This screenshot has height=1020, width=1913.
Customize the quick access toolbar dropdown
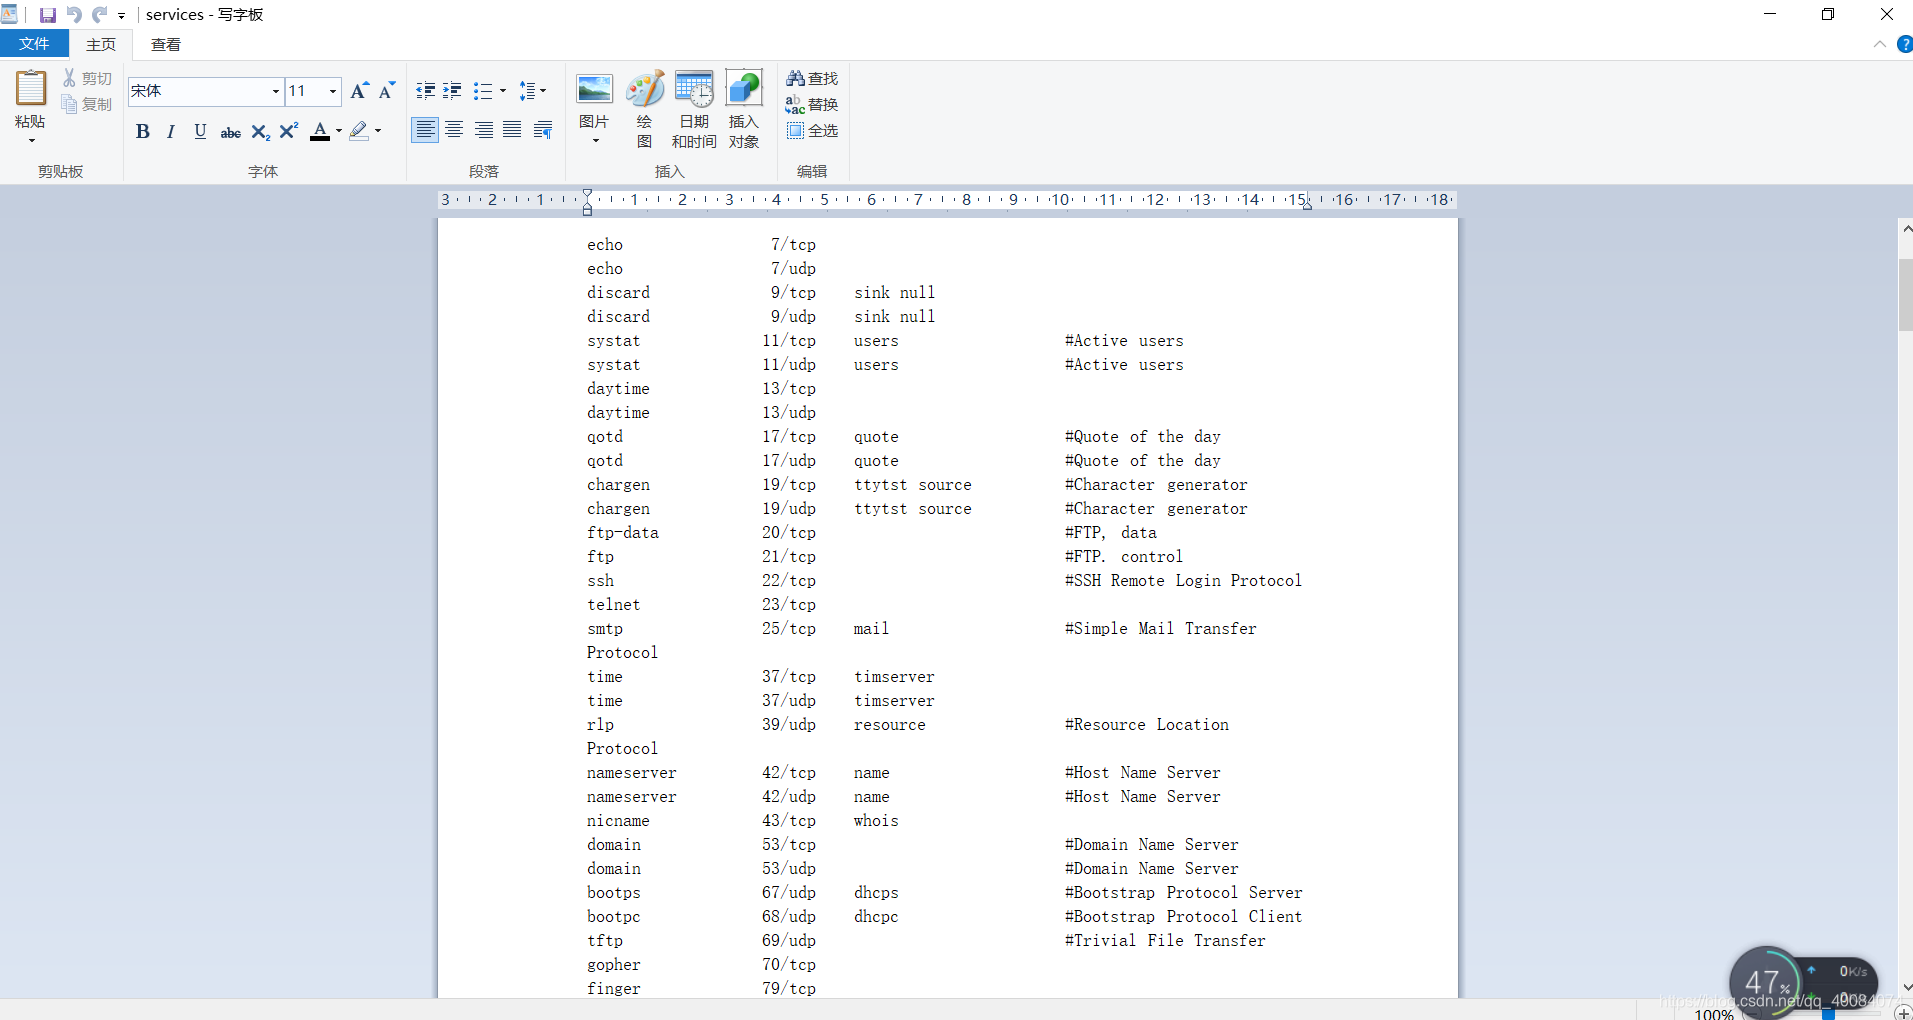(121, 15)
